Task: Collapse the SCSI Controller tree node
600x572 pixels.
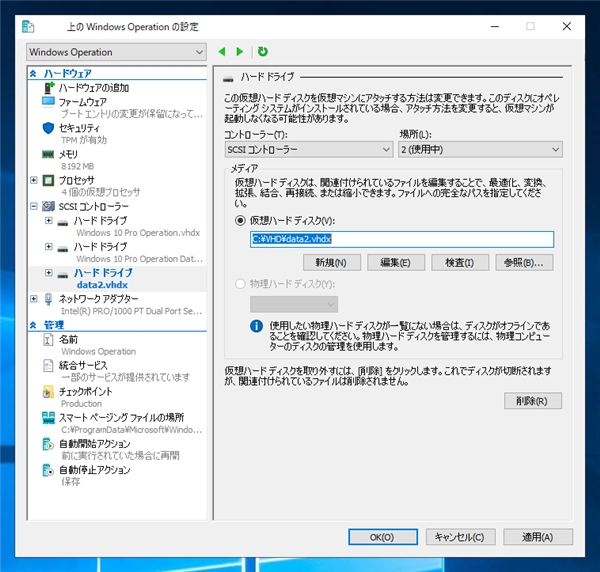Action: (x=34, y=206)
